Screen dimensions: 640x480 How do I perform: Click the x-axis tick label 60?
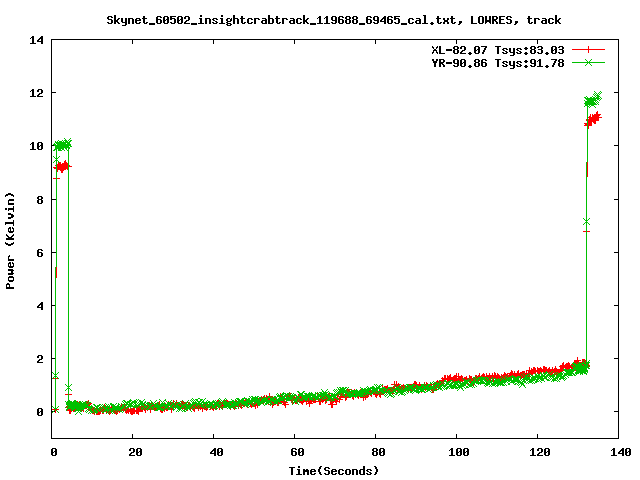click(x=297, y=452)
